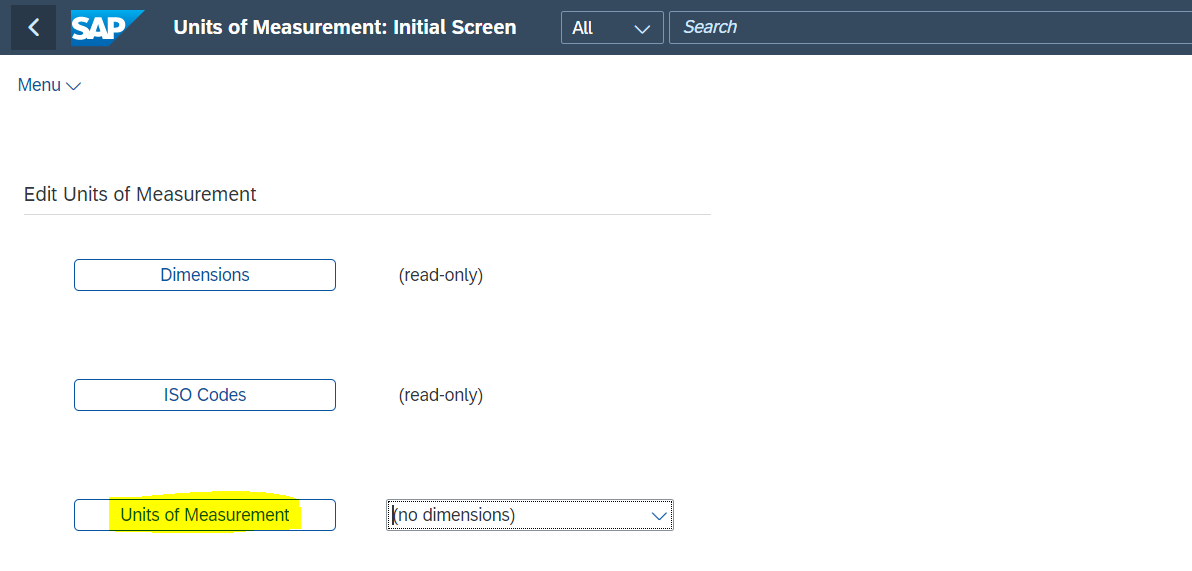Screen dimensions: 1192x571
Task: Click the highlighted Units of Measurement button
Action: pyautogui.click(x=204, y=515)
